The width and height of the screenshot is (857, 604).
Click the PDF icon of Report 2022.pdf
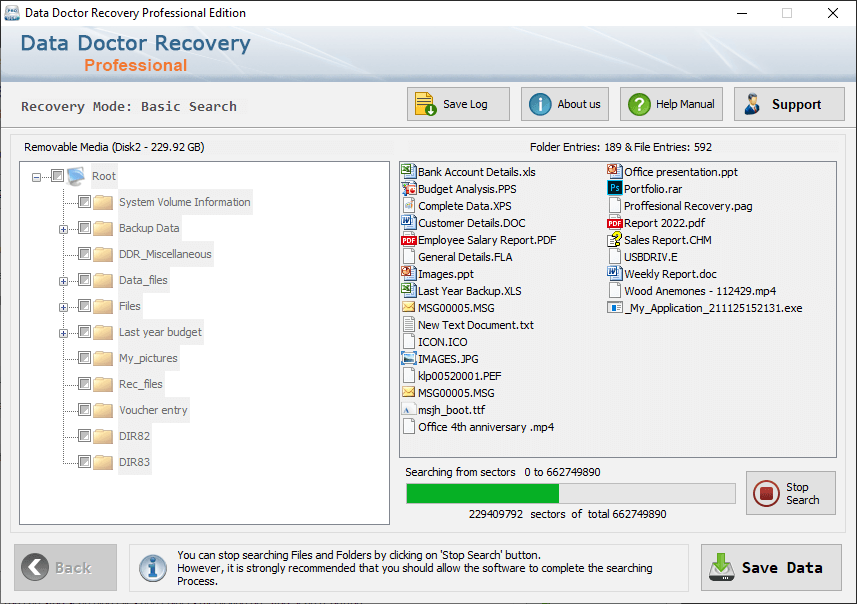(614, 223)
